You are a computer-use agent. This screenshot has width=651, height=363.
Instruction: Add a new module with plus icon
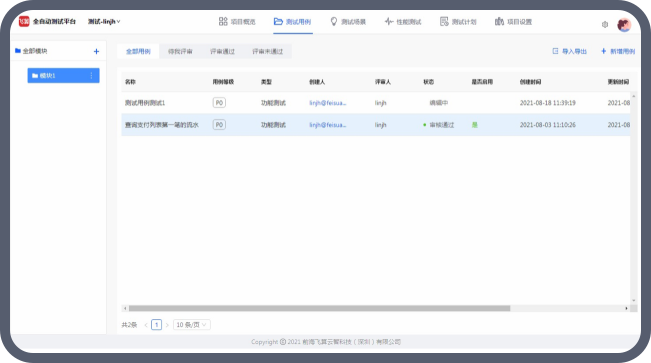point(96,52)
